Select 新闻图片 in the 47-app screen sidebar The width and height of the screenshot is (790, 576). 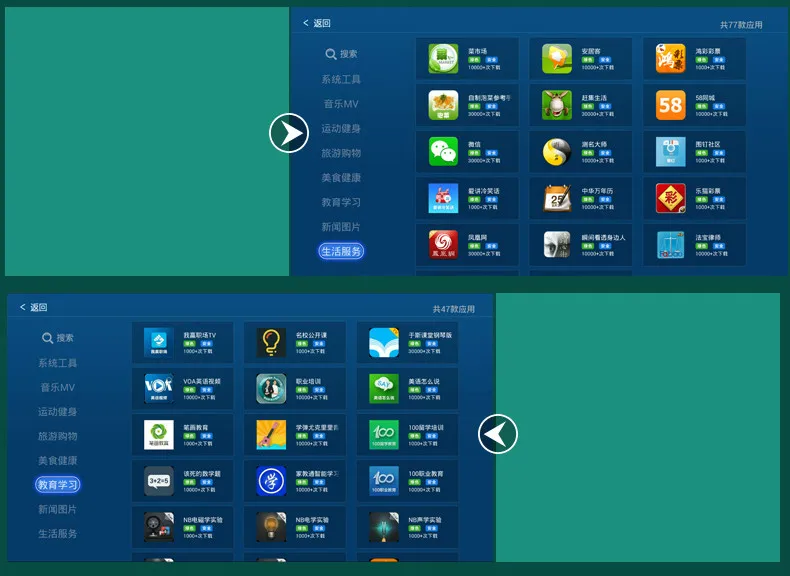click(x=57, y=509)
